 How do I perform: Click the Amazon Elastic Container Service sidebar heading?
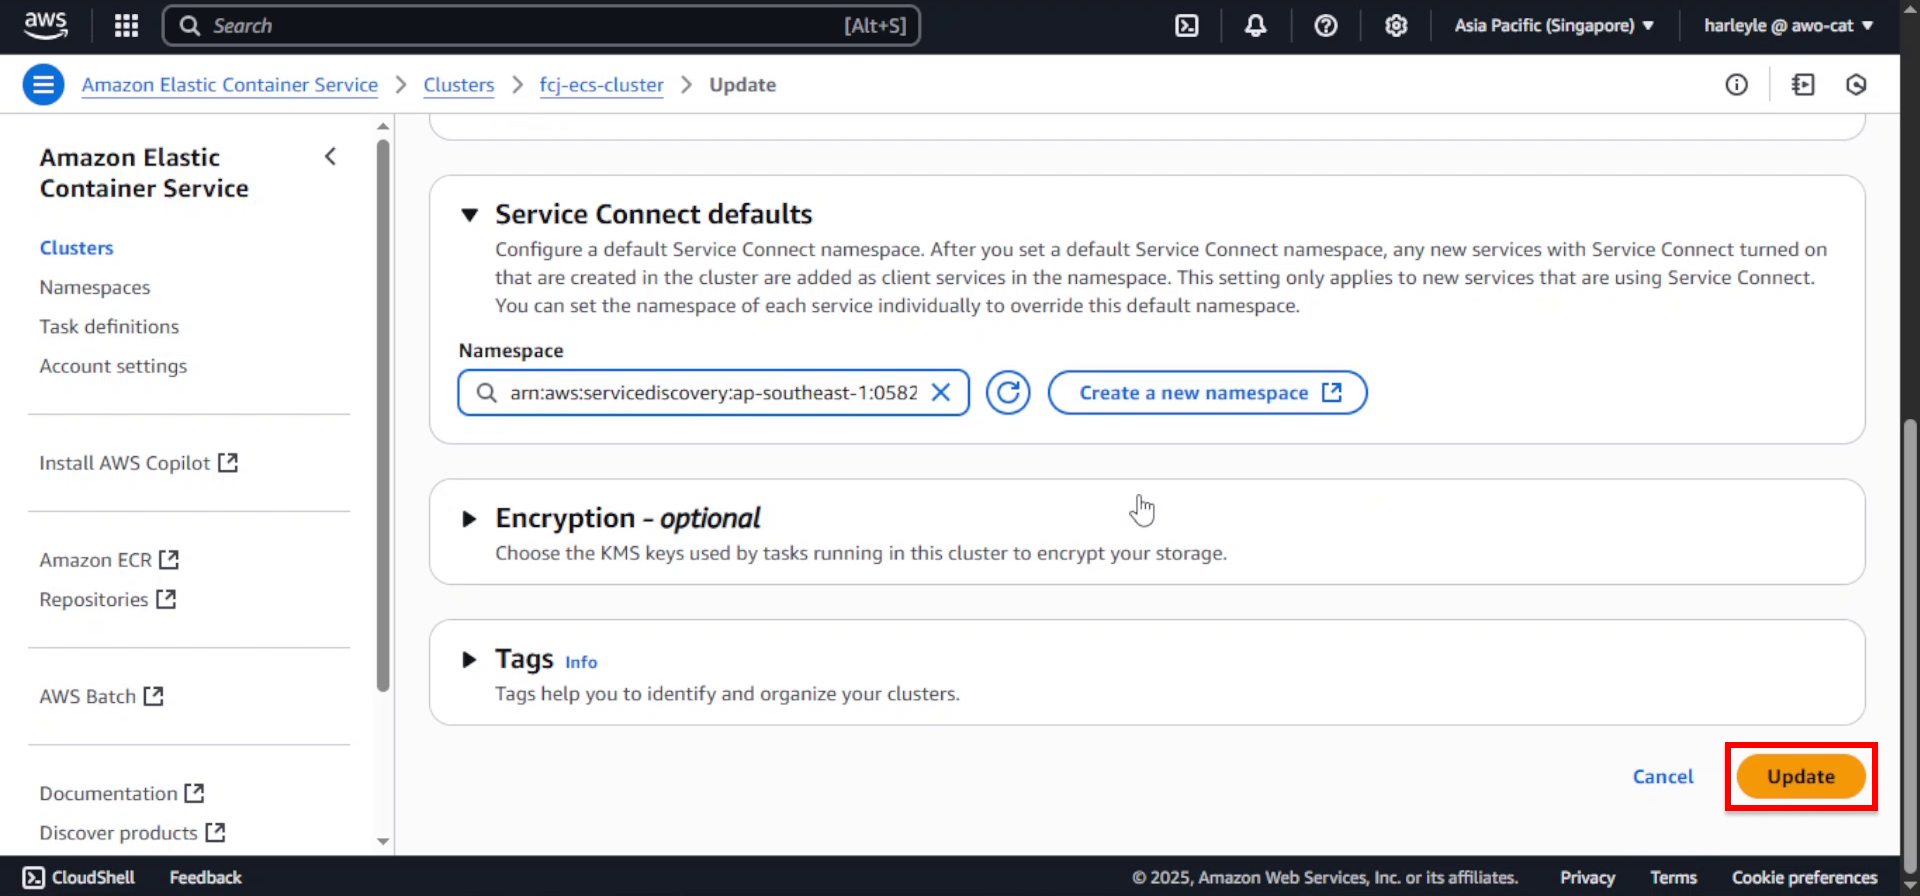coord(144,173)
